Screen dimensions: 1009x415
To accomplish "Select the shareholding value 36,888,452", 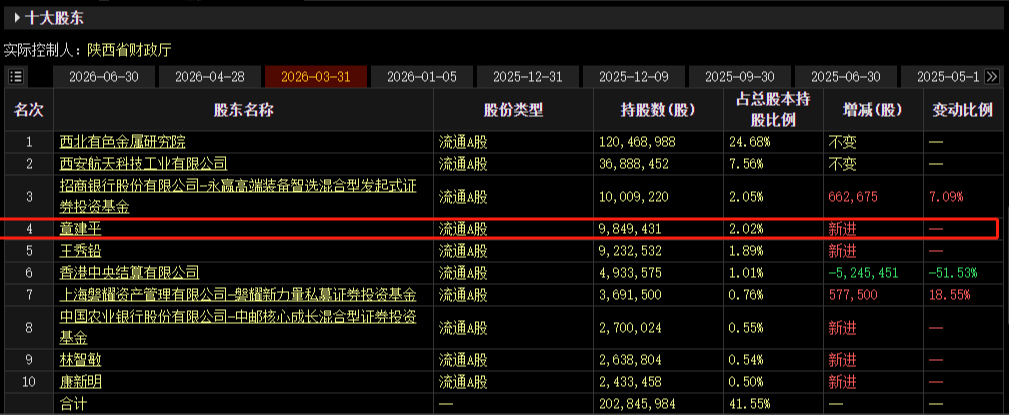I will [634, 163].
